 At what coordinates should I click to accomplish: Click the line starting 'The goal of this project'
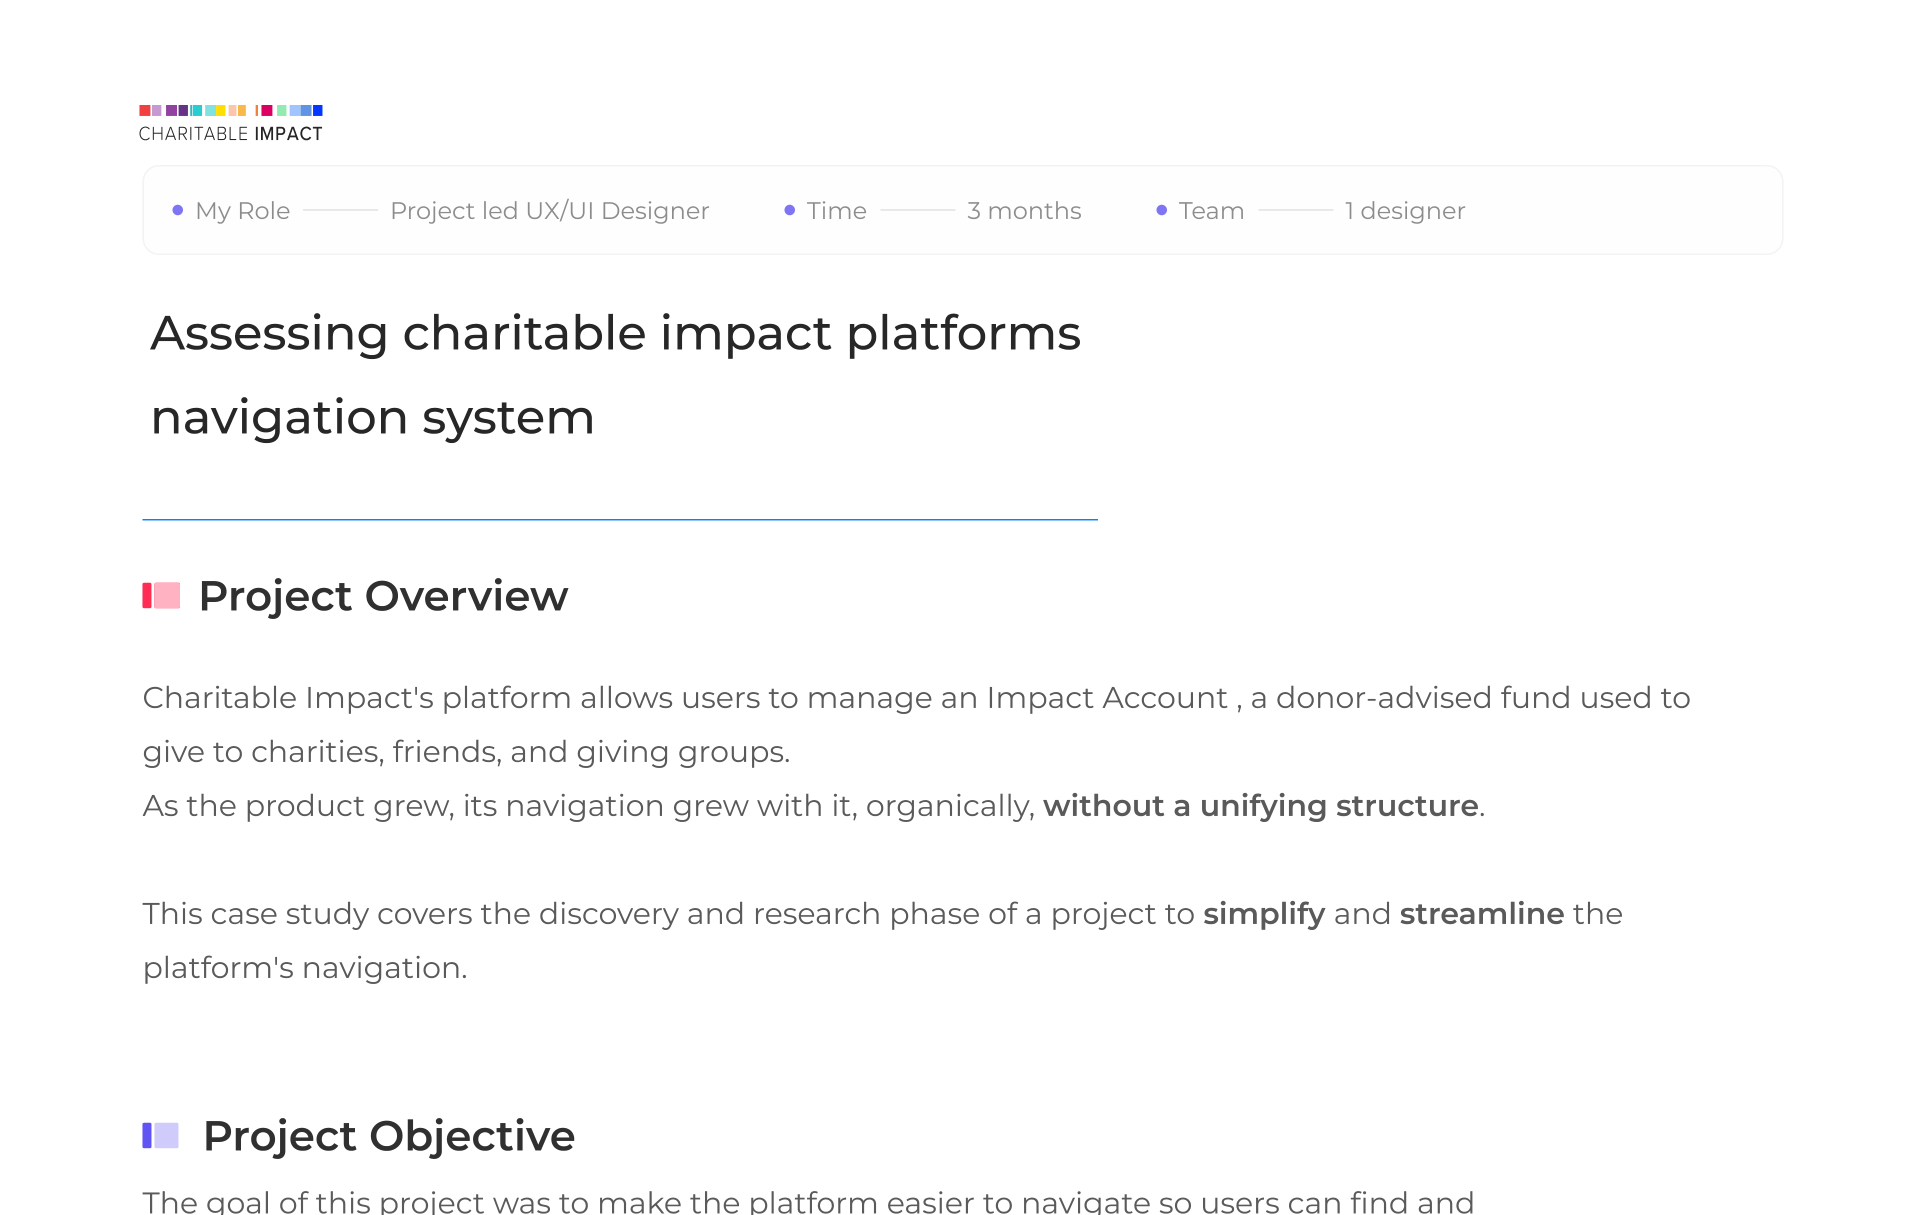tap(808, 1200)
